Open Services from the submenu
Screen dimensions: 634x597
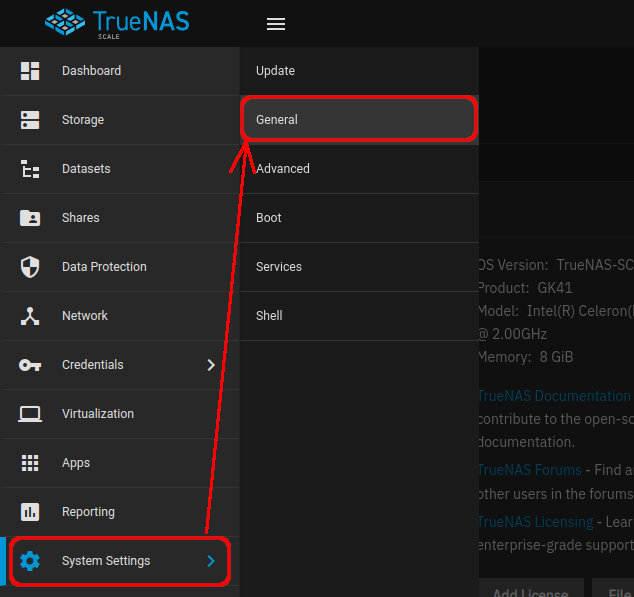coord(359,267)
